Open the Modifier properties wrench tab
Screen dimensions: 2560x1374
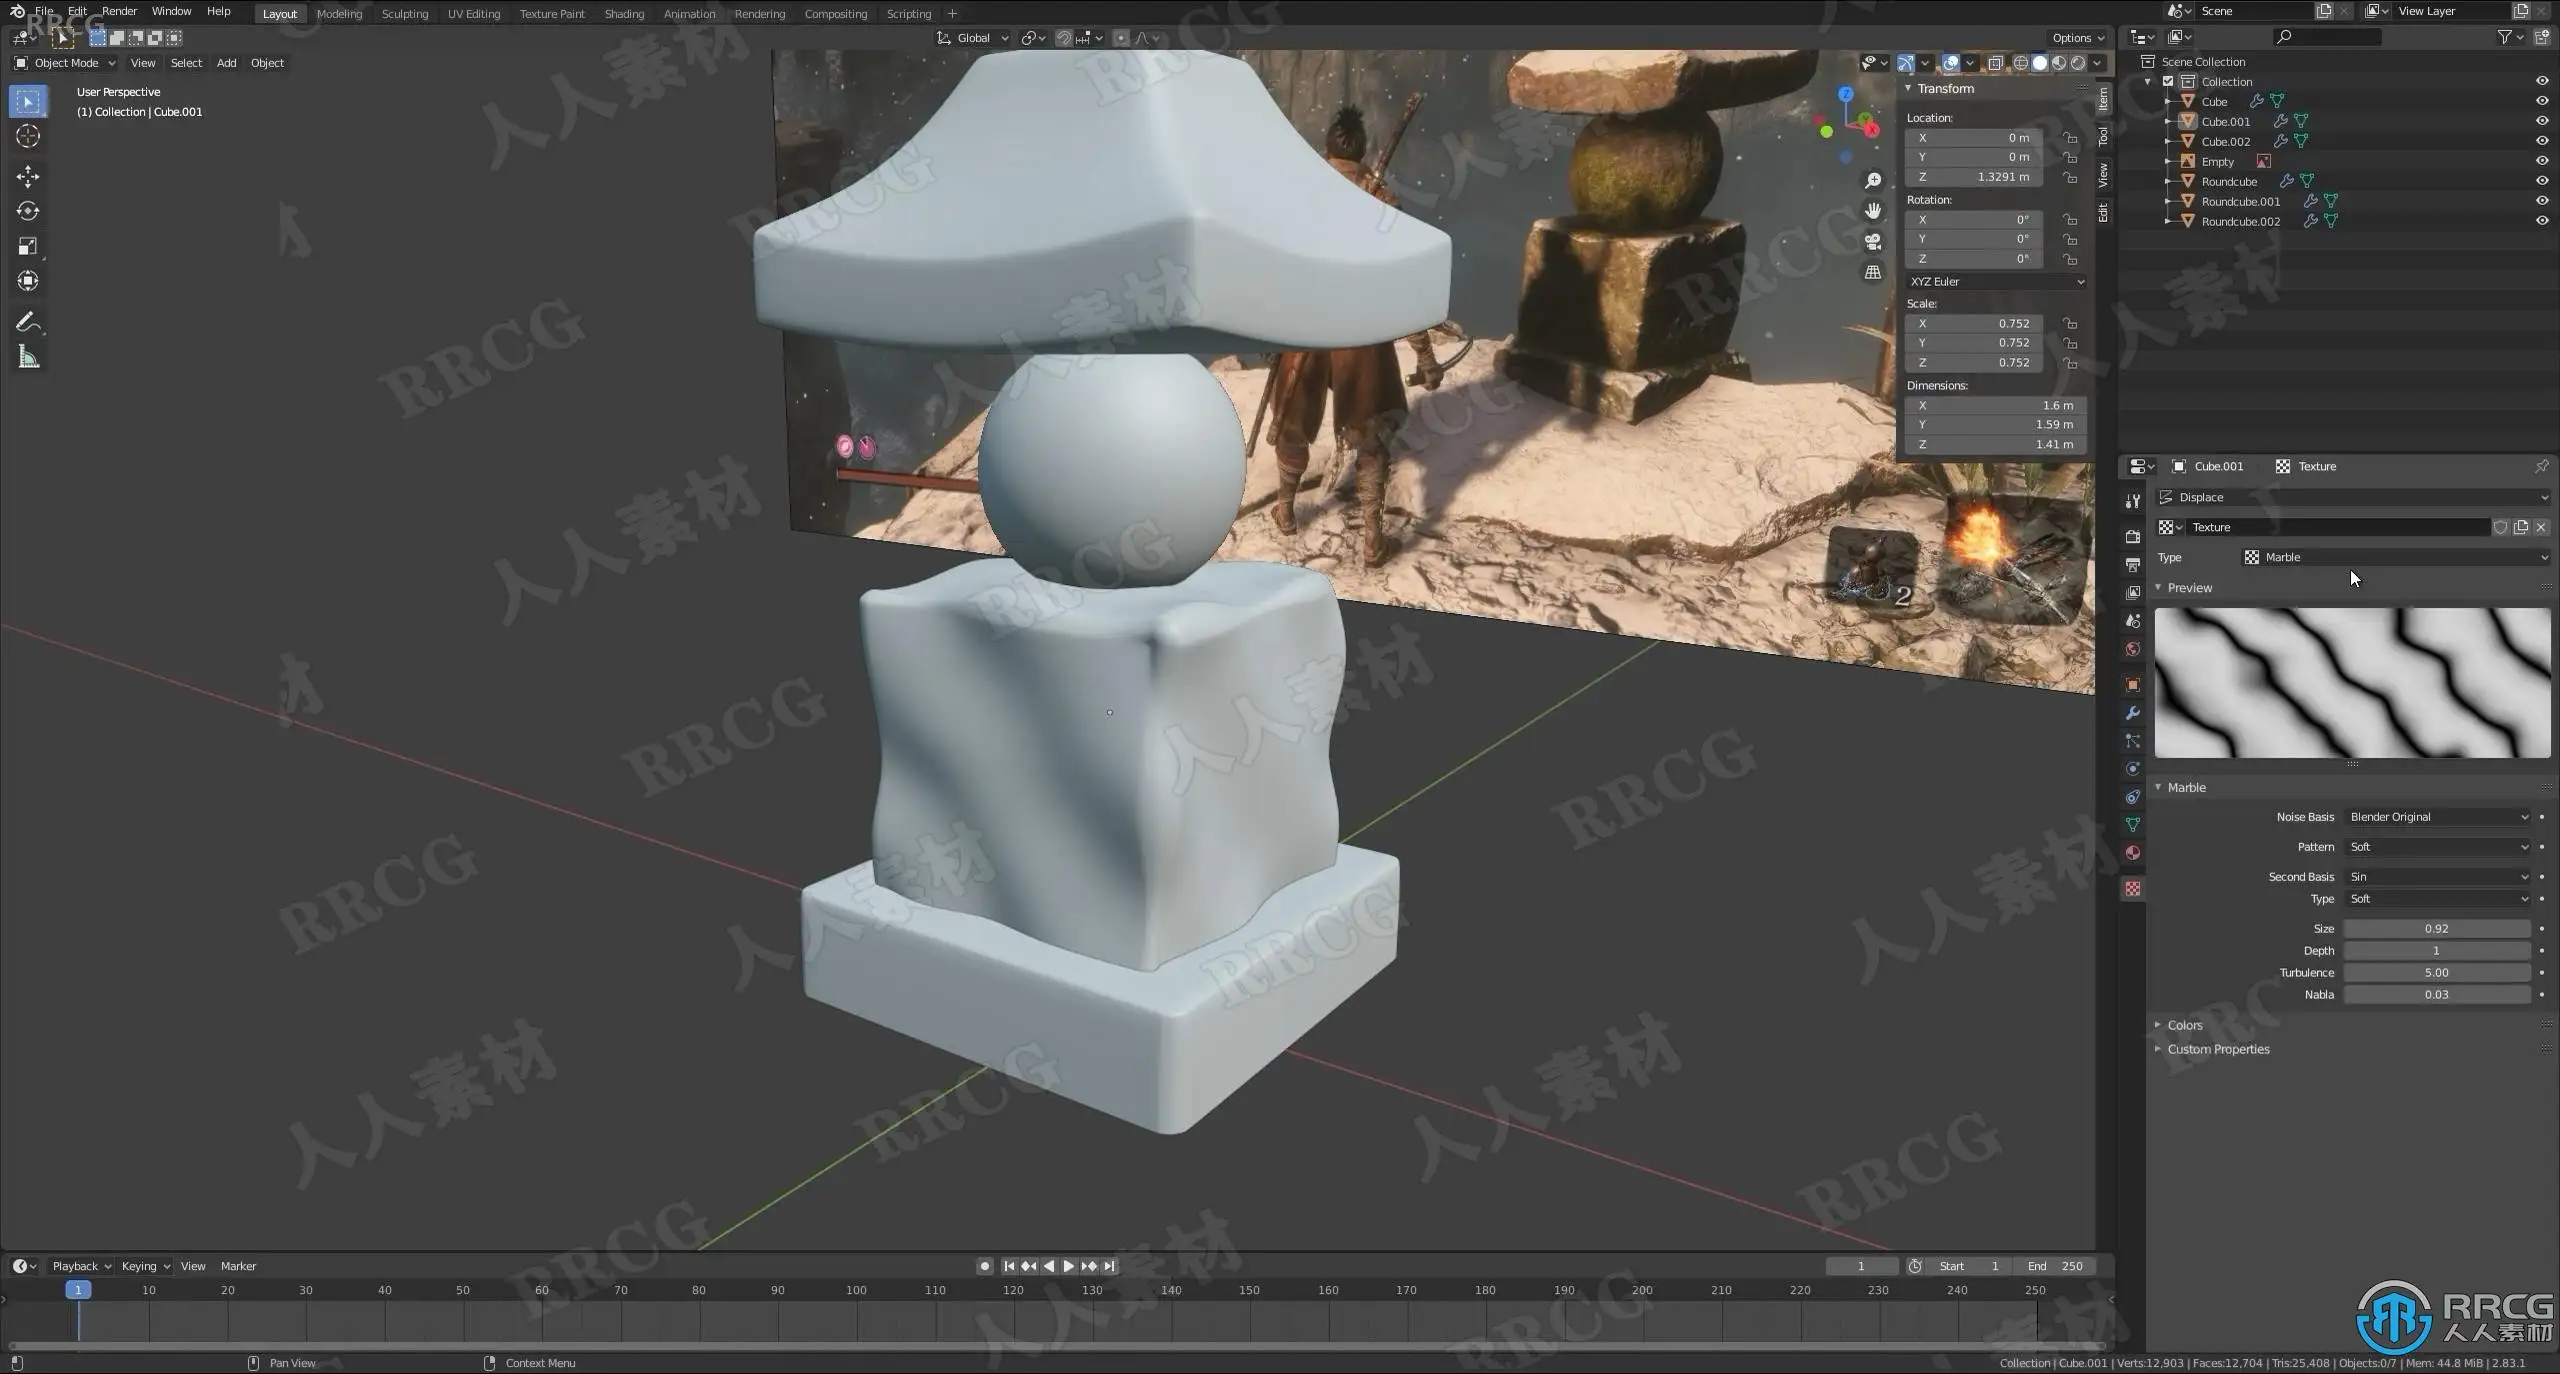(2132, 713)
